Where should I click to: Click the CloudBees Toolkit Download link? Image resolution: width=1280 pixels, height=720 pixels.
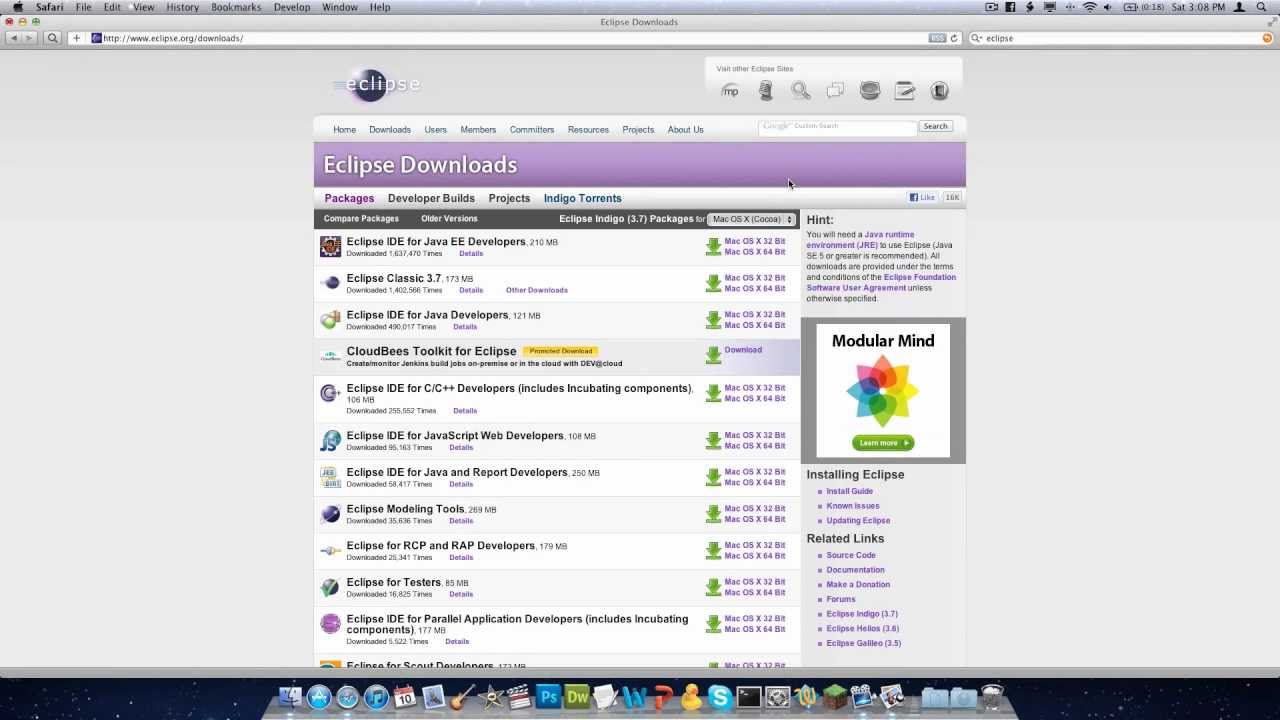point(743,350)
